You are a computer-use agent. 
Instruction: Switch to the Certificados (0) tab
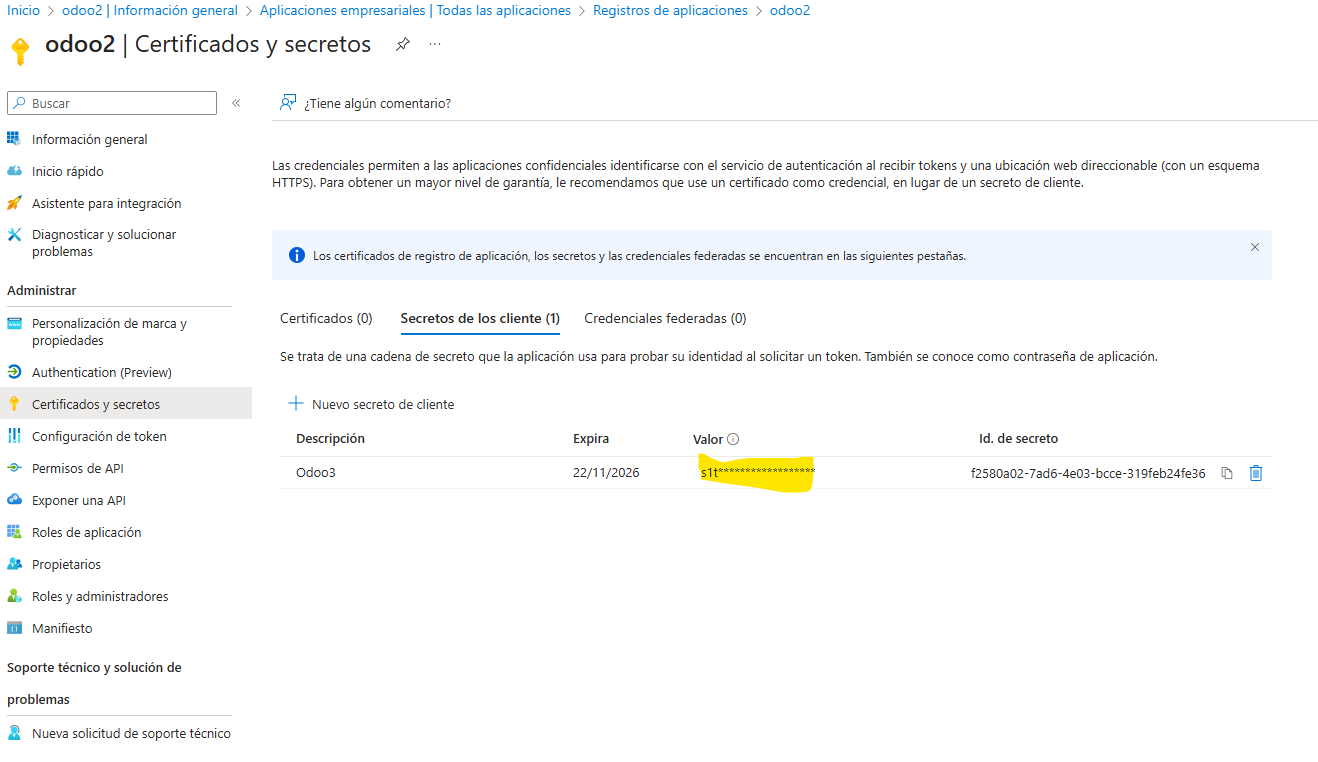pos(326,318)
